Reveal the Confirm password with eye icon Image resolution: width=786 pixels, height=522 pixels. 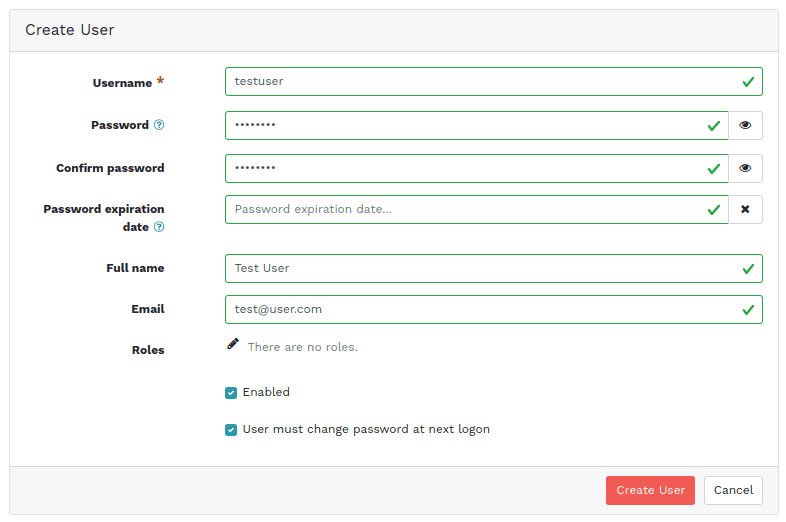[x=745, y=168]
